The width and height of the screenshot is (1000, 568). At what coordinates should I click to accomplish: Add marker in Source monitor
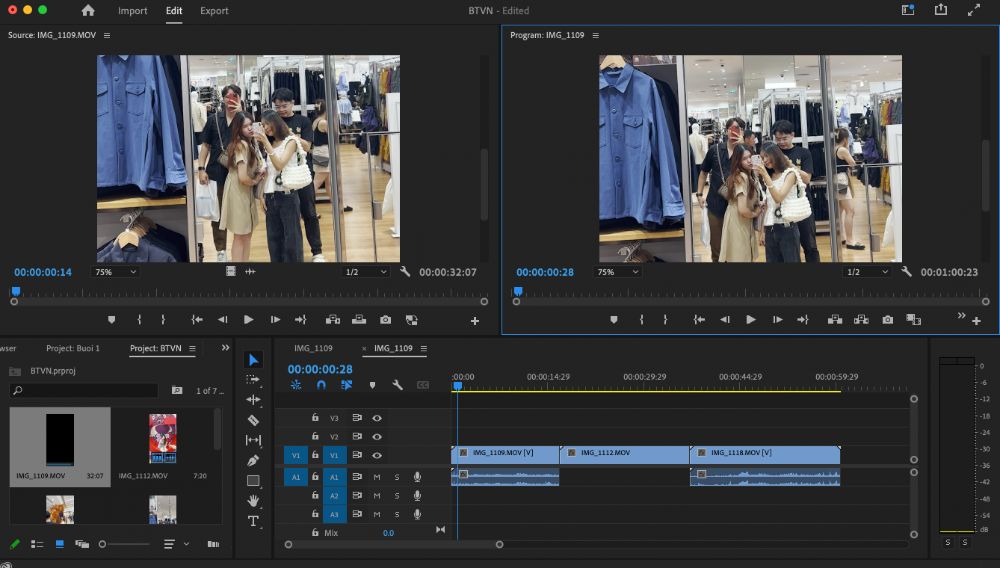coord(112,320)
